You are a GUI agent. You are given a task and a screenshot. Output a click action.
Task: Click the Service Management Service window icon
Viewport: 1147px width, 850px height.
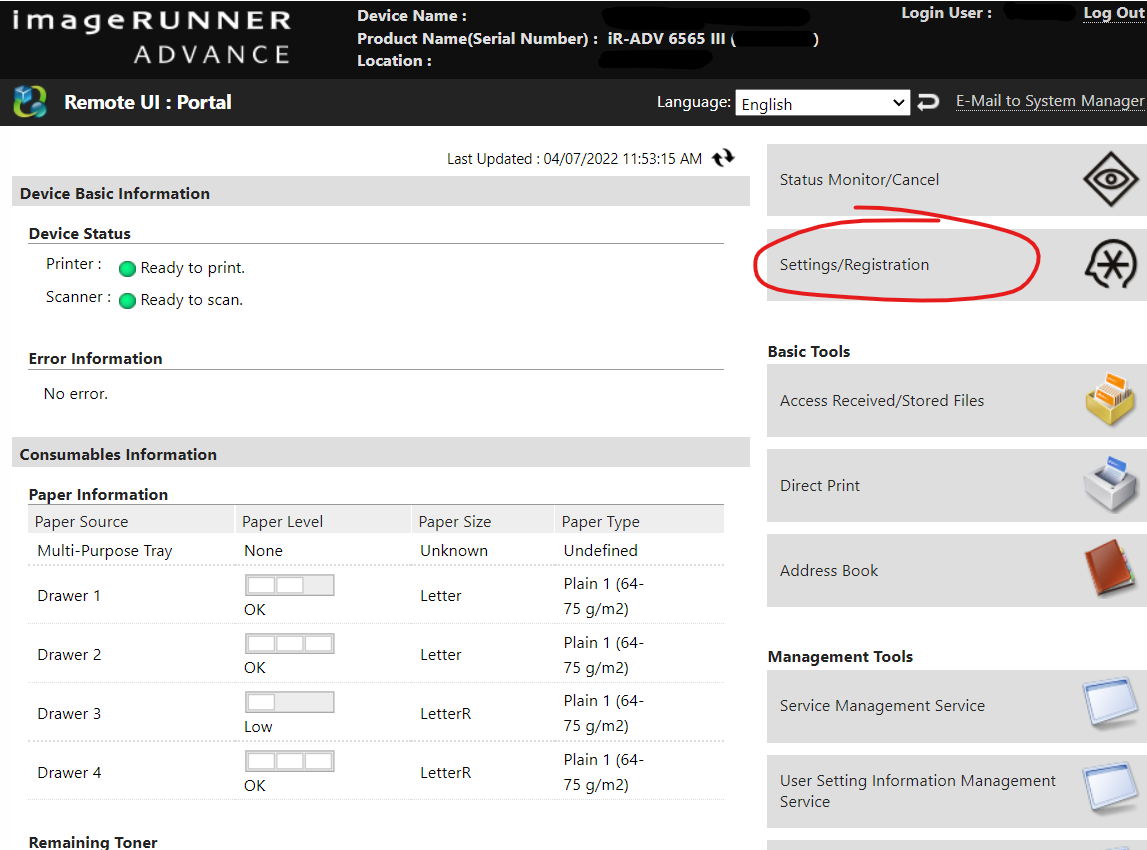[x=1109, y=706]
